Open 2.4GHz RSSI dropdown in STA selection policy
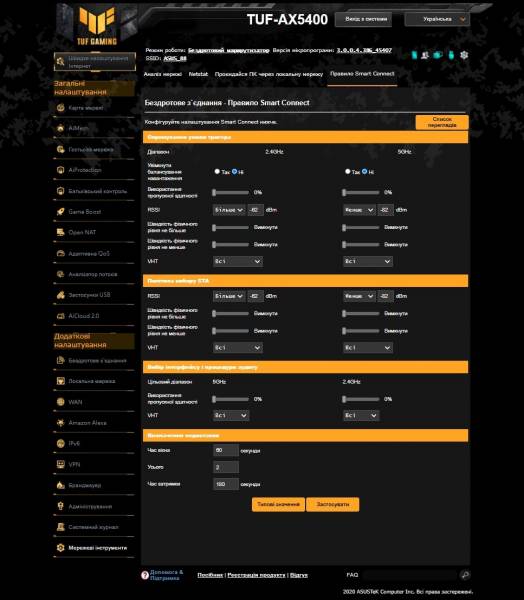The width and height of the screenshot is (524, 600). (229, 296)
